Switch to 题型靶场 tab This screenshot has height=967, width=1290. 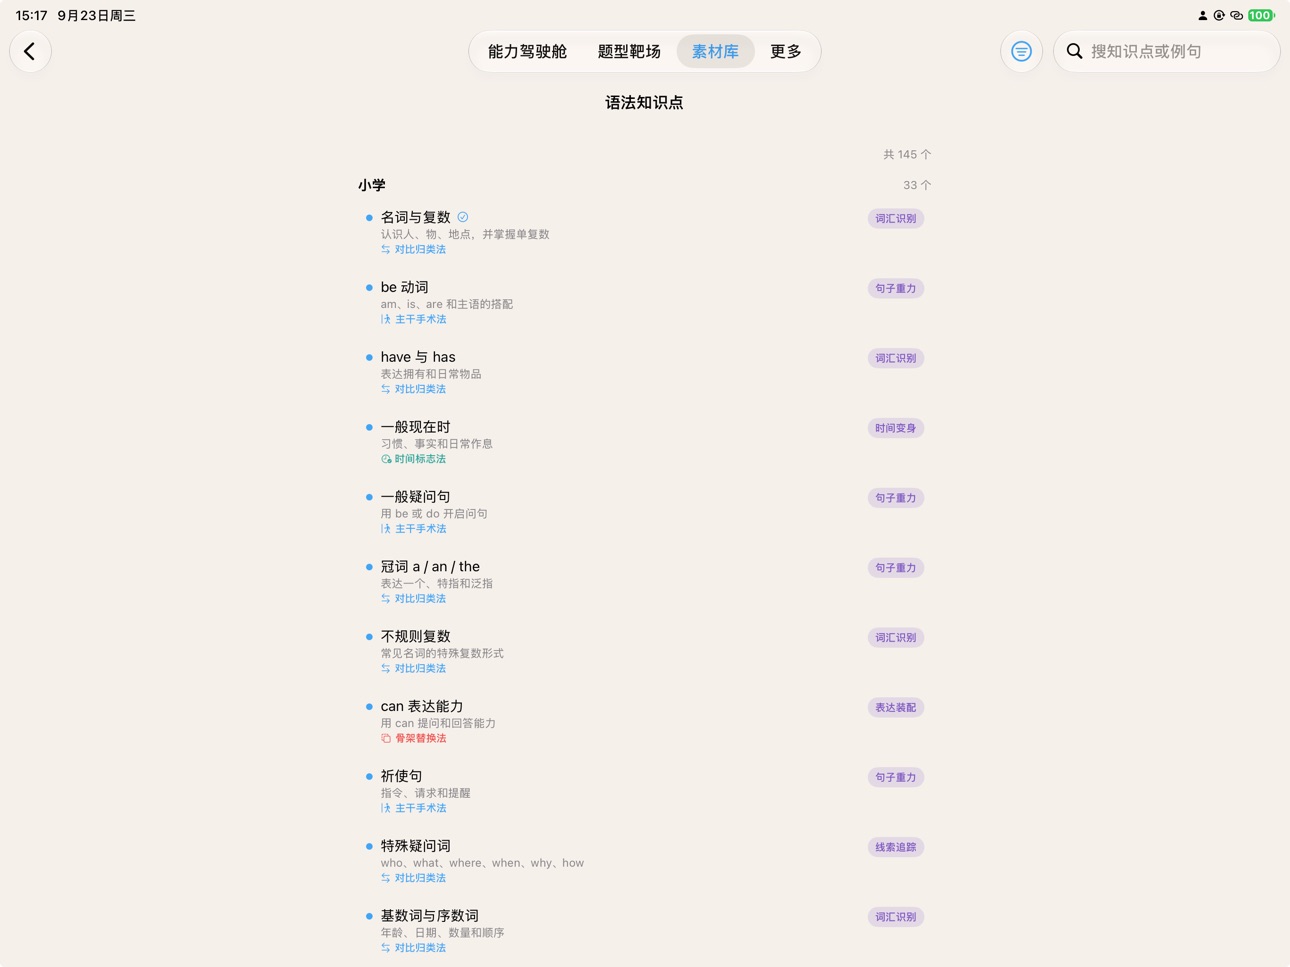pos(629,51)
